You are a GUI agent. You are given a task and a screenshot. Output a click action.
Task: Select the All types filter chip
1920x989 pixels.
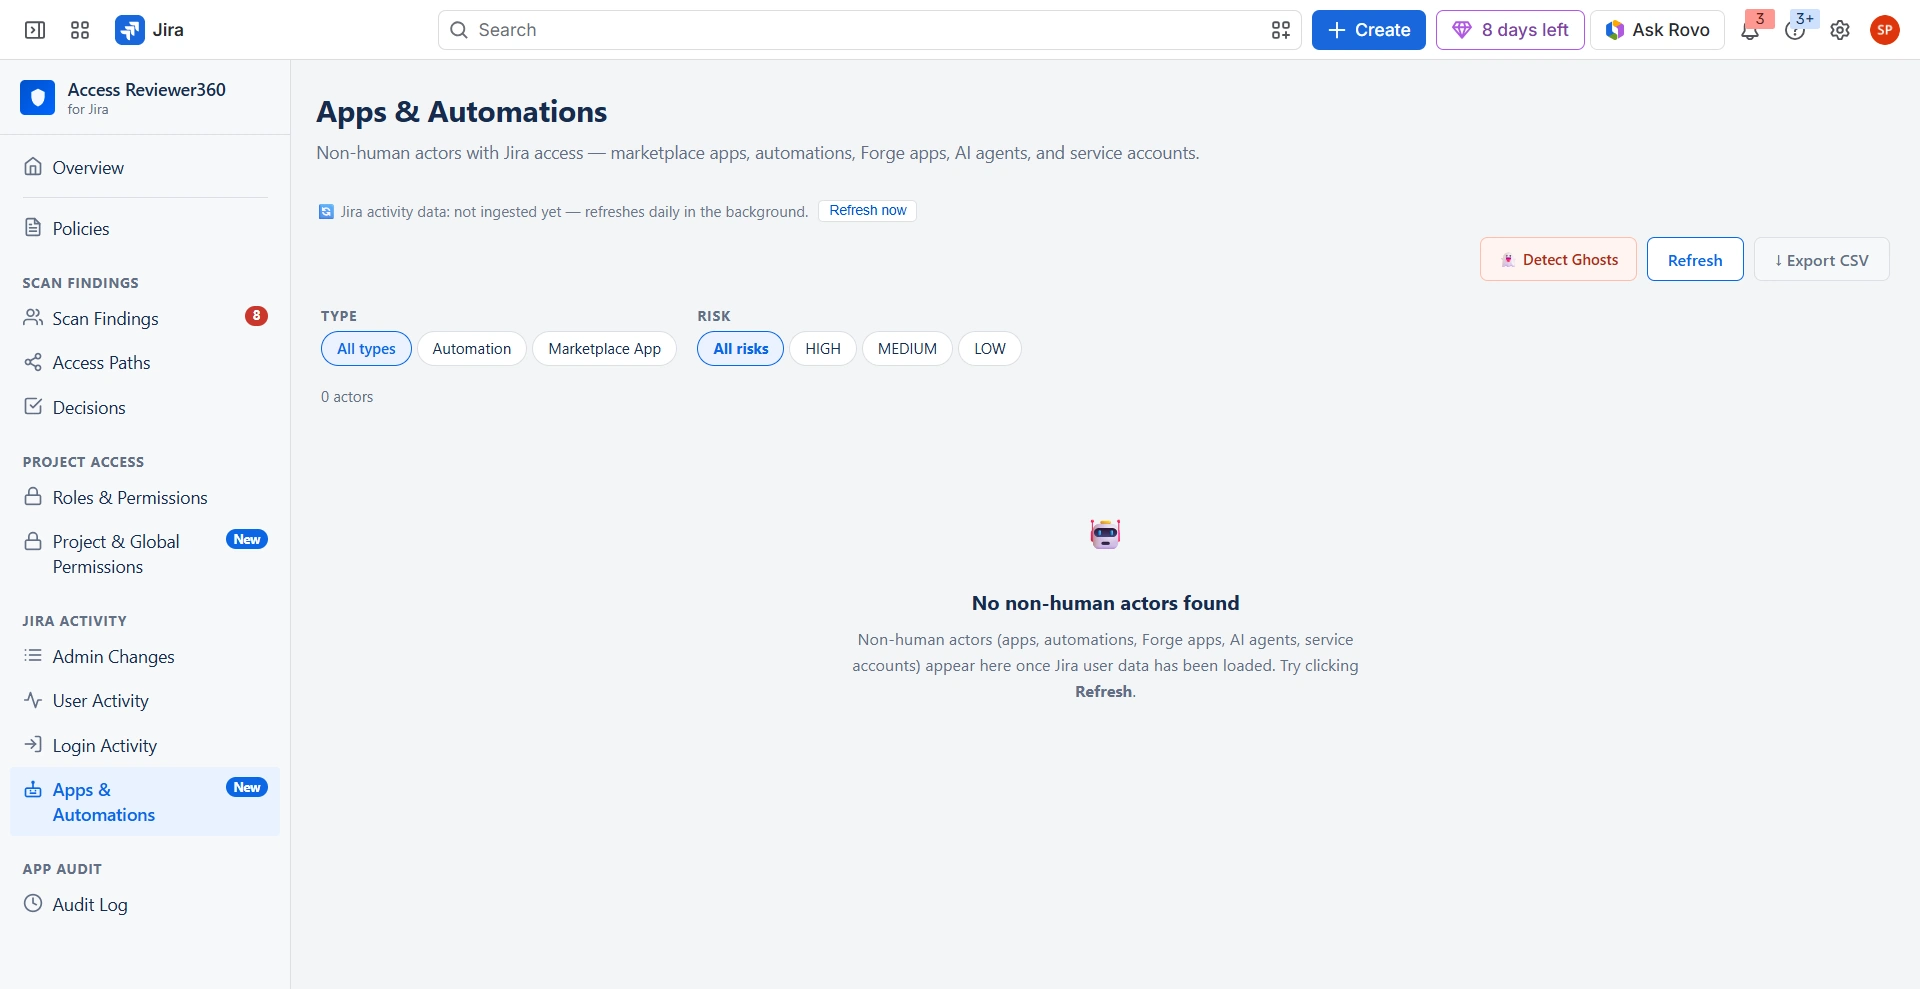click(366, 348)
